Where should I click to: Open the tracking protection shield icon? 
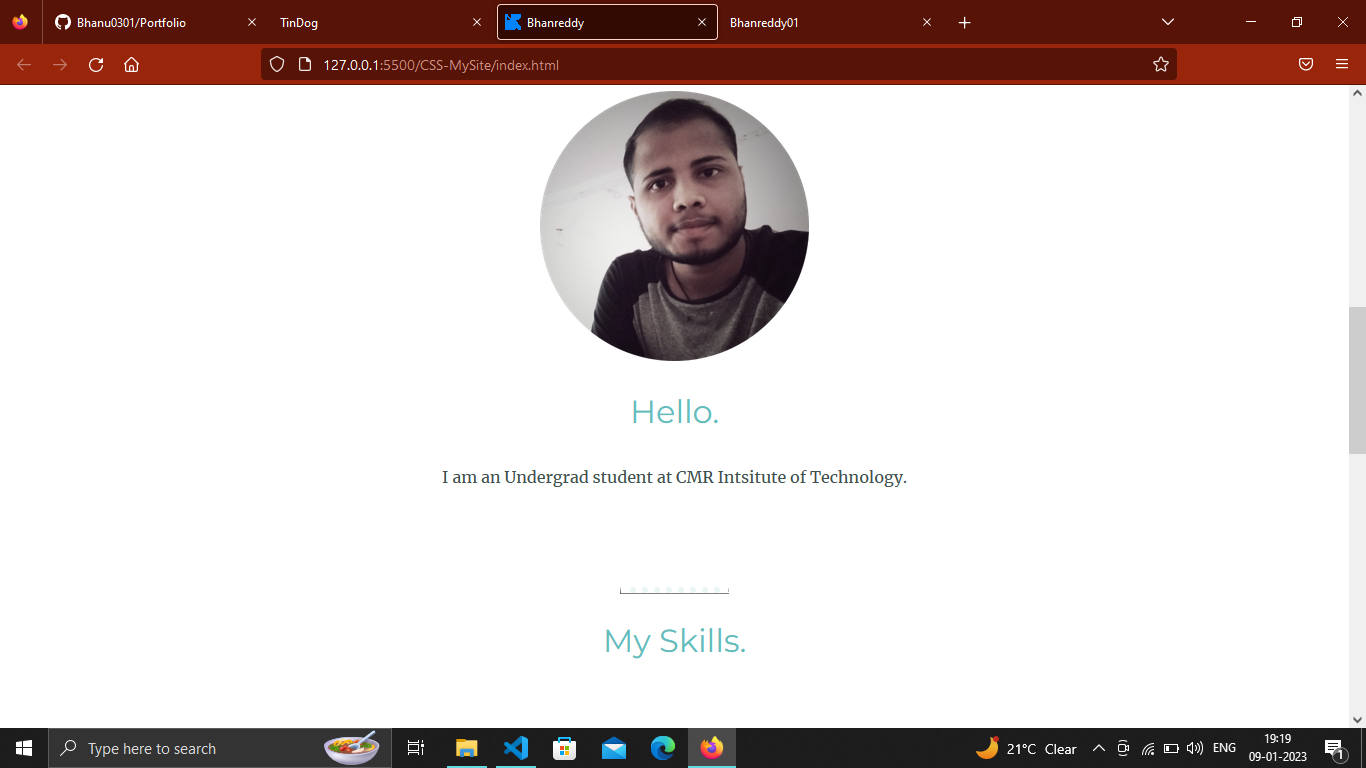click(x=276, y=64)
